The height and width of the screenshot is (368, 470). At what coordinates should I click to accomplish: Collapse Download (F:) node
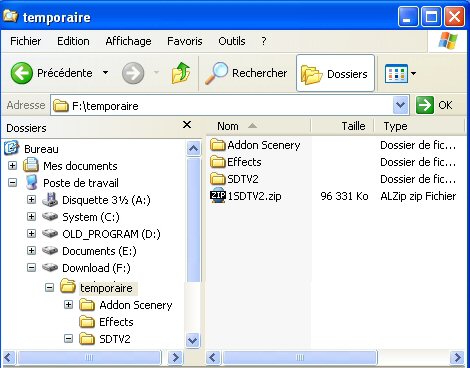click(x=31, y=267)
